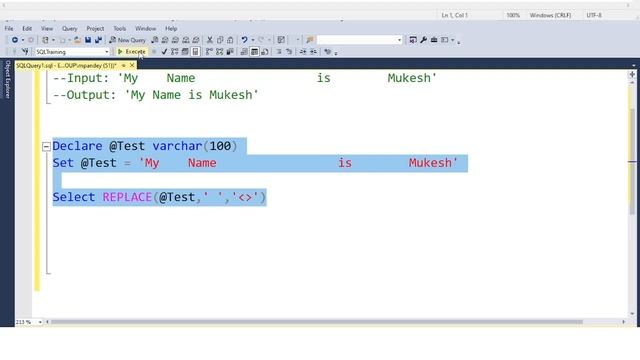Open the Object Explorer side tab
The image size is (640, 360).
[7, 79]
